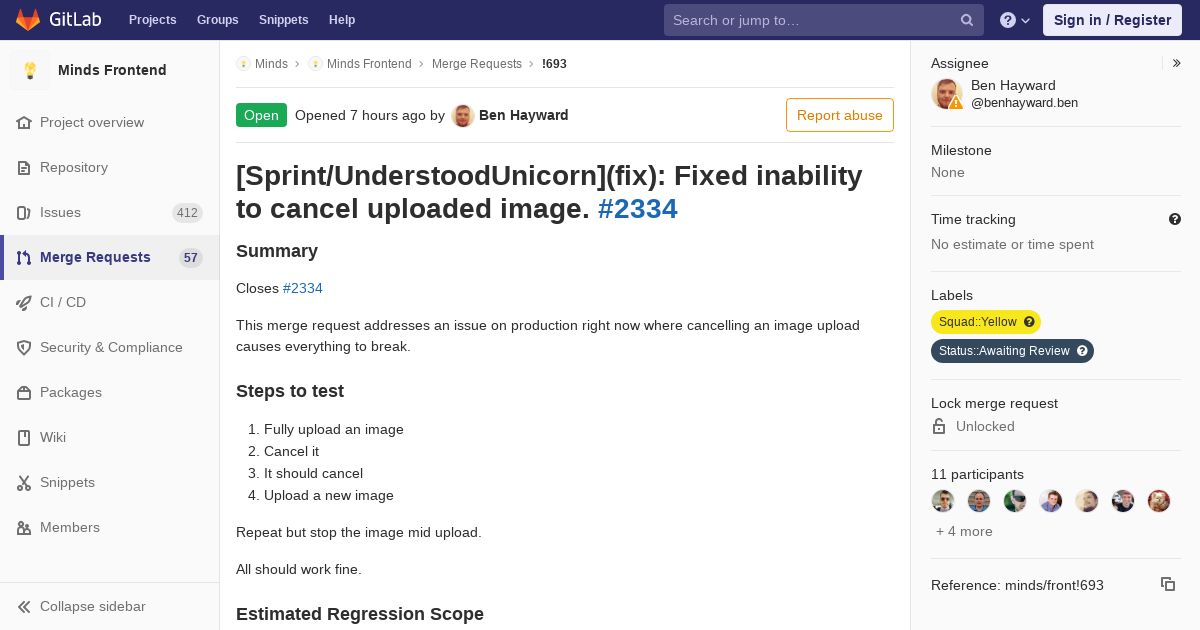Click the Report abuse button
Image resolution: width=1200 pixels, height=630 pixels.
[840, 115]
